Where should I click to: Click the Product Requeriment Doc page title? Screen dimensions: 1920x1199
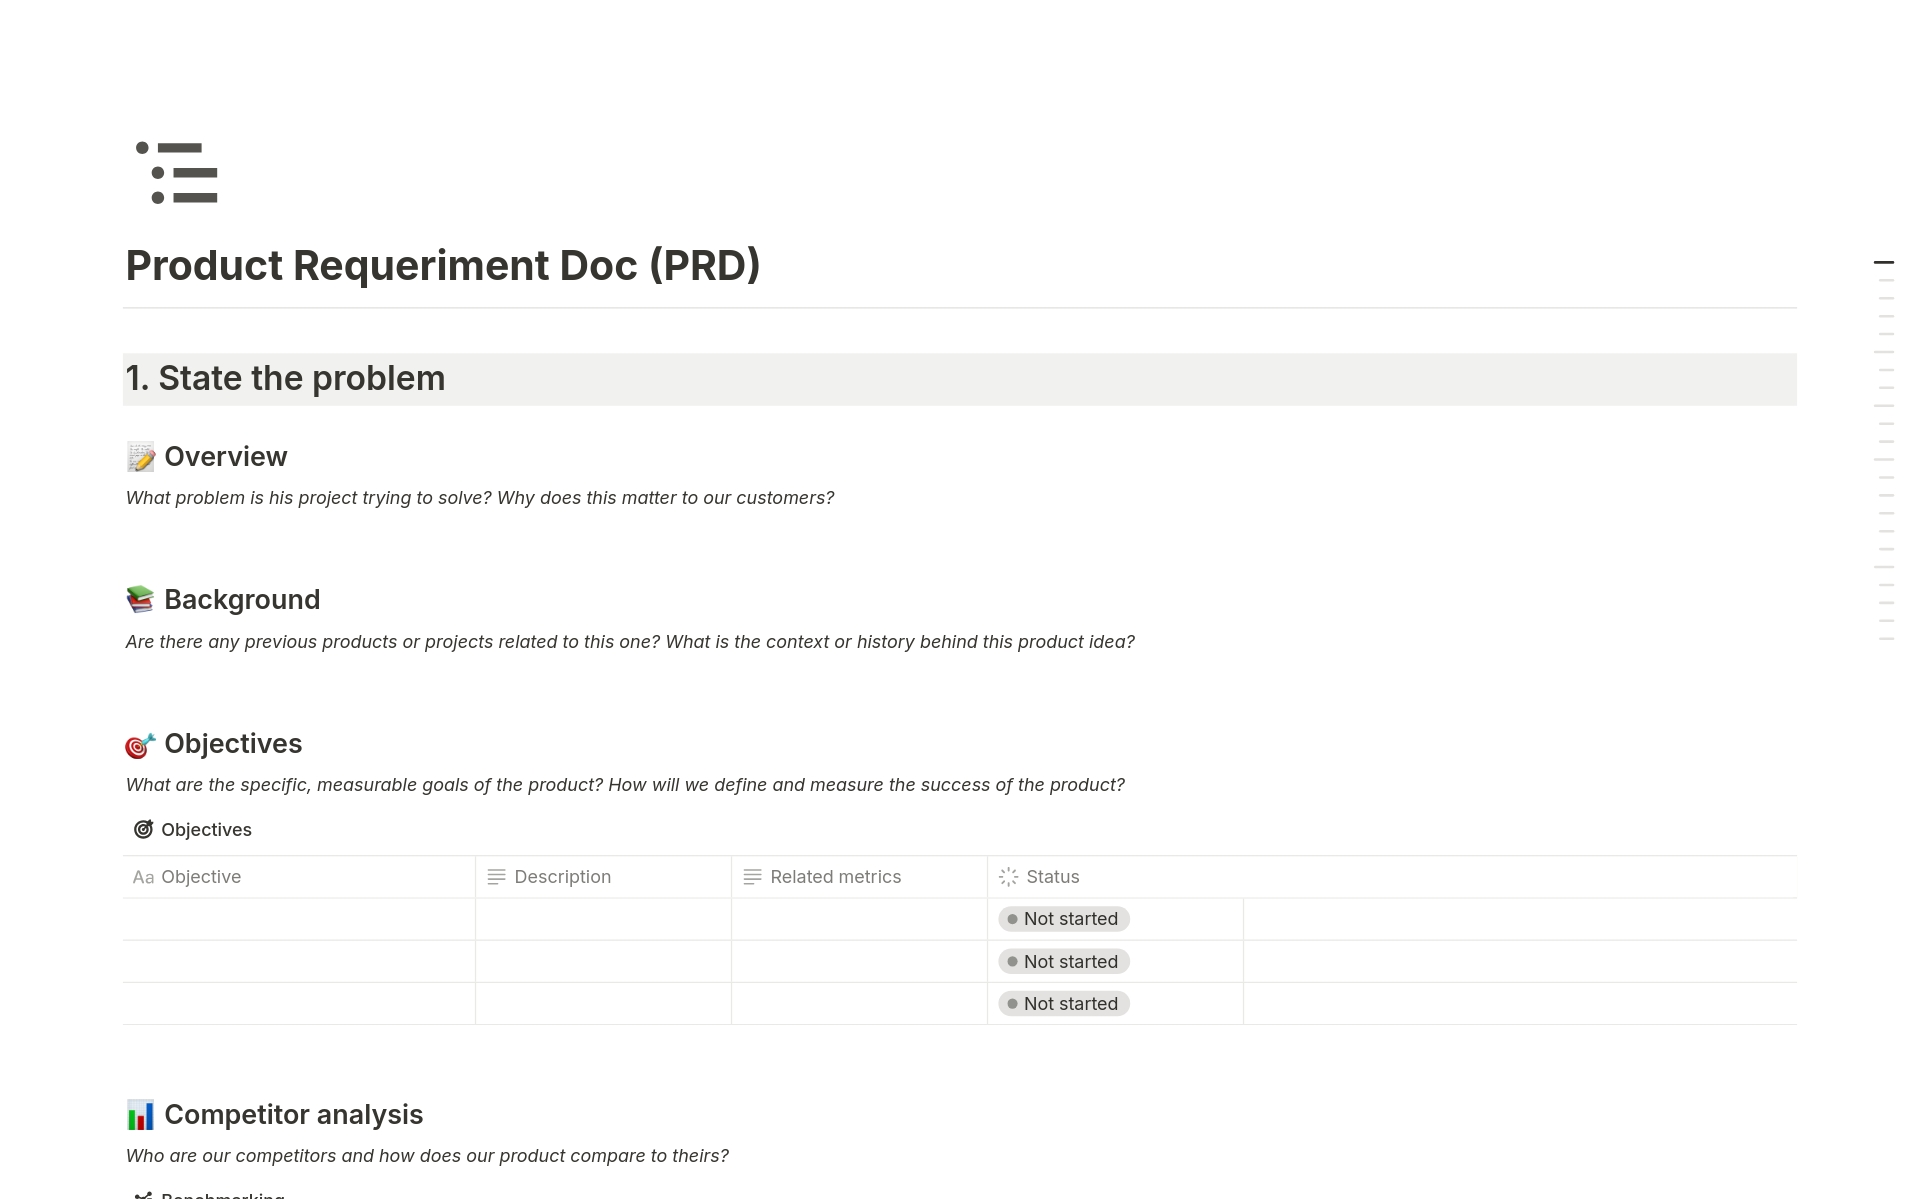pyautogui.click(x=443, y=266)
